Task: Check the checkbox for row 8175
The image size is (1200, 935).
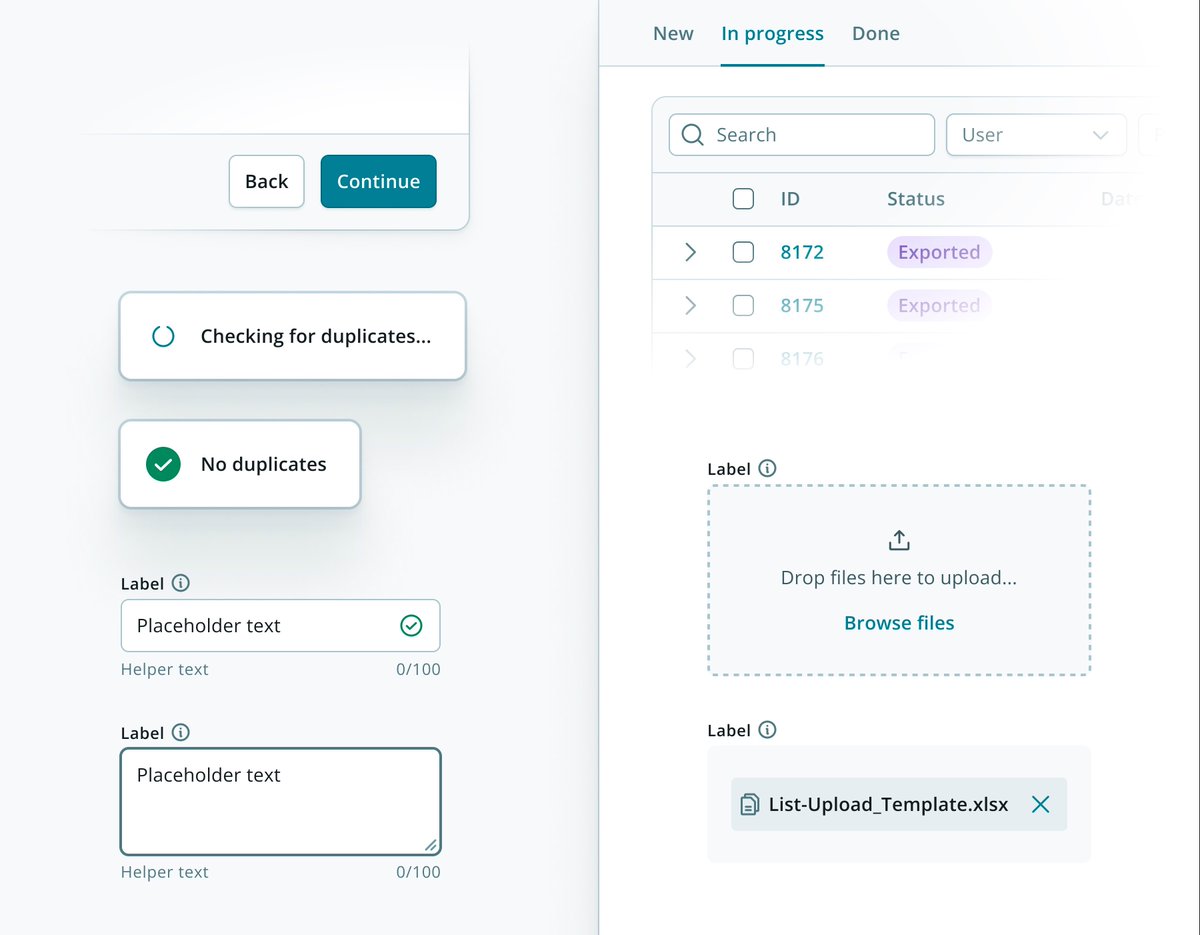Action: [x=743, y=305]
